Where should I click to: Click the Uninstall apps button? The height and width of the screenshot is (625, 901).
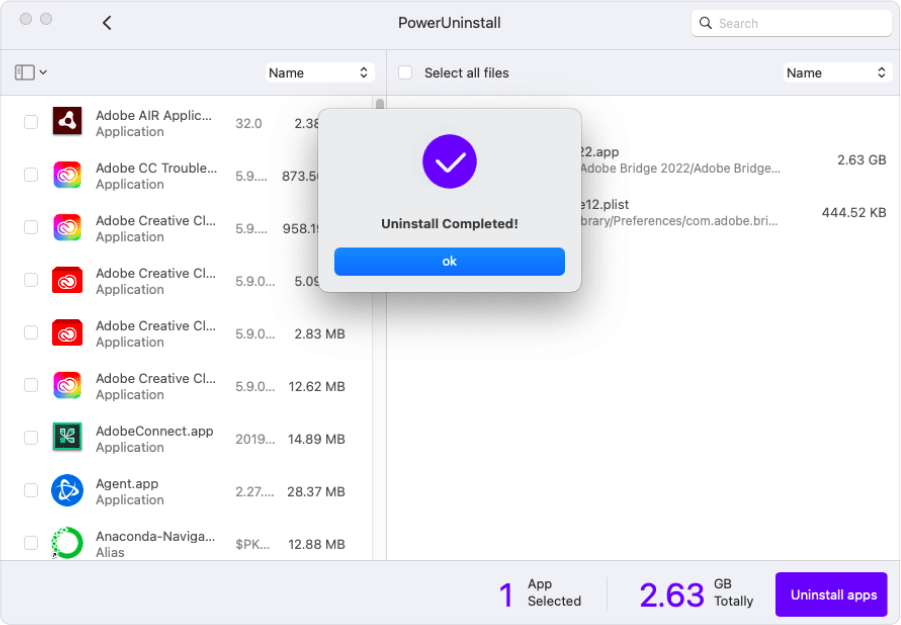click(831, 595)
